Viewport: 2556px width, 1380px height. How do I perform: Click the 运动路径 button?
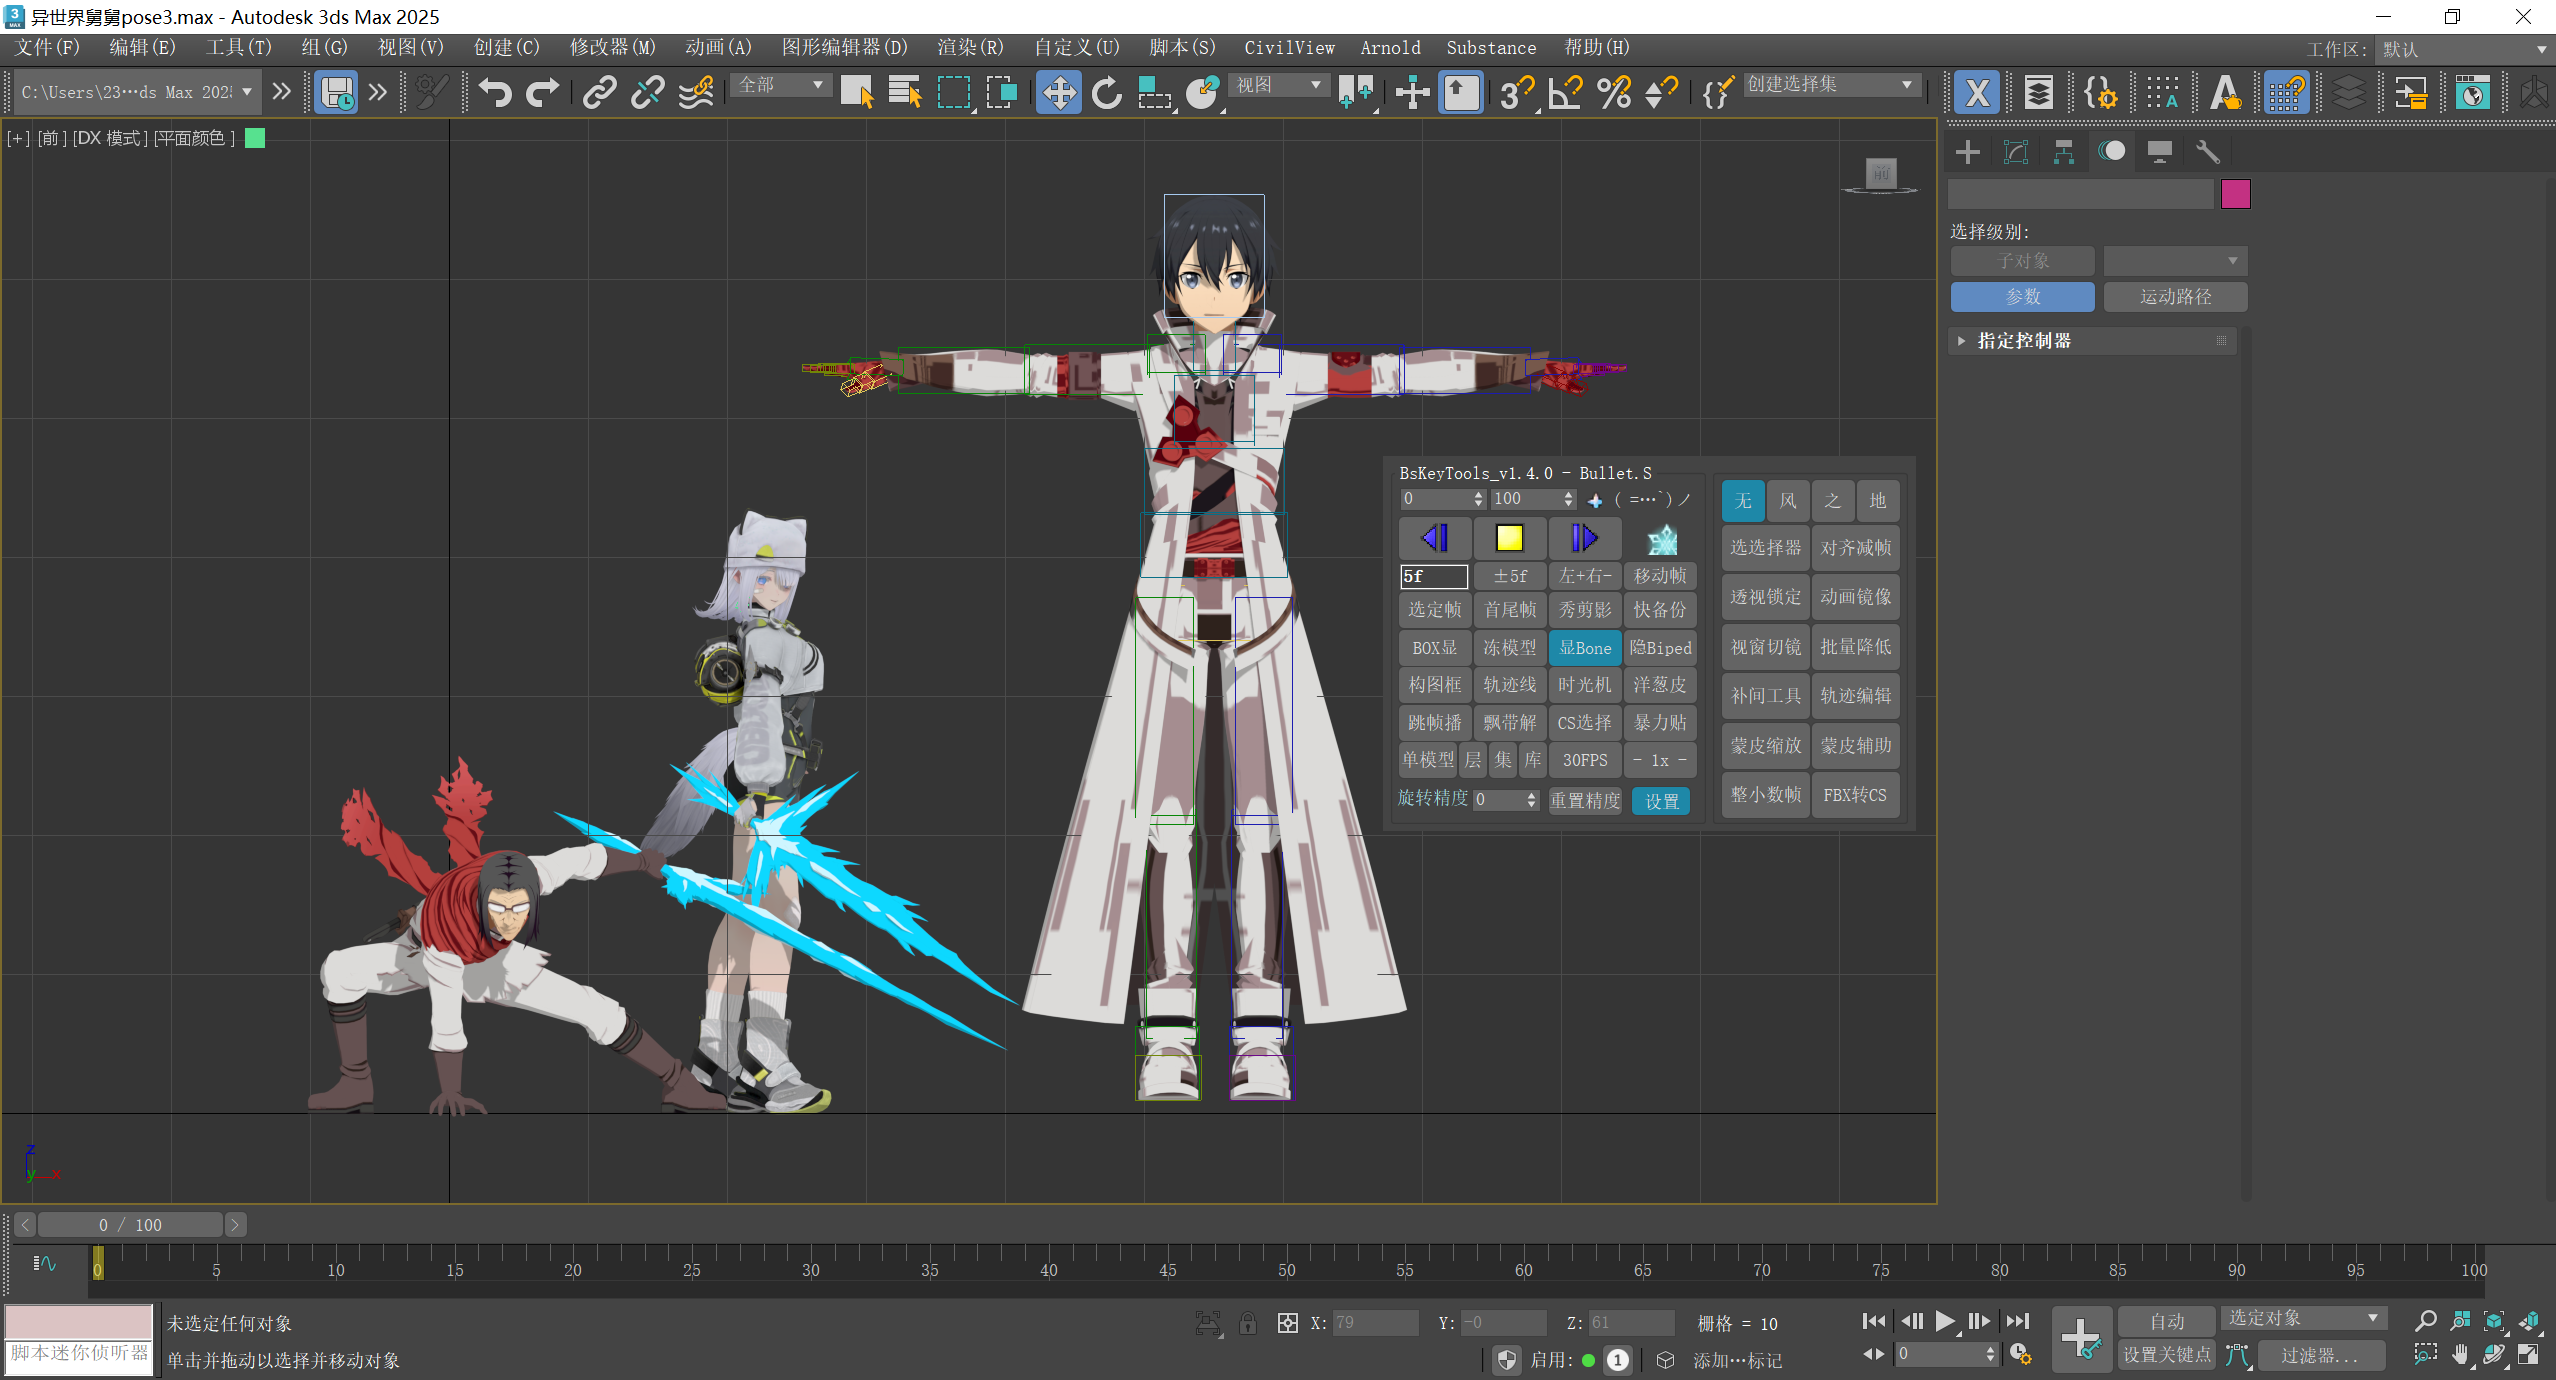click(2175, 297)
